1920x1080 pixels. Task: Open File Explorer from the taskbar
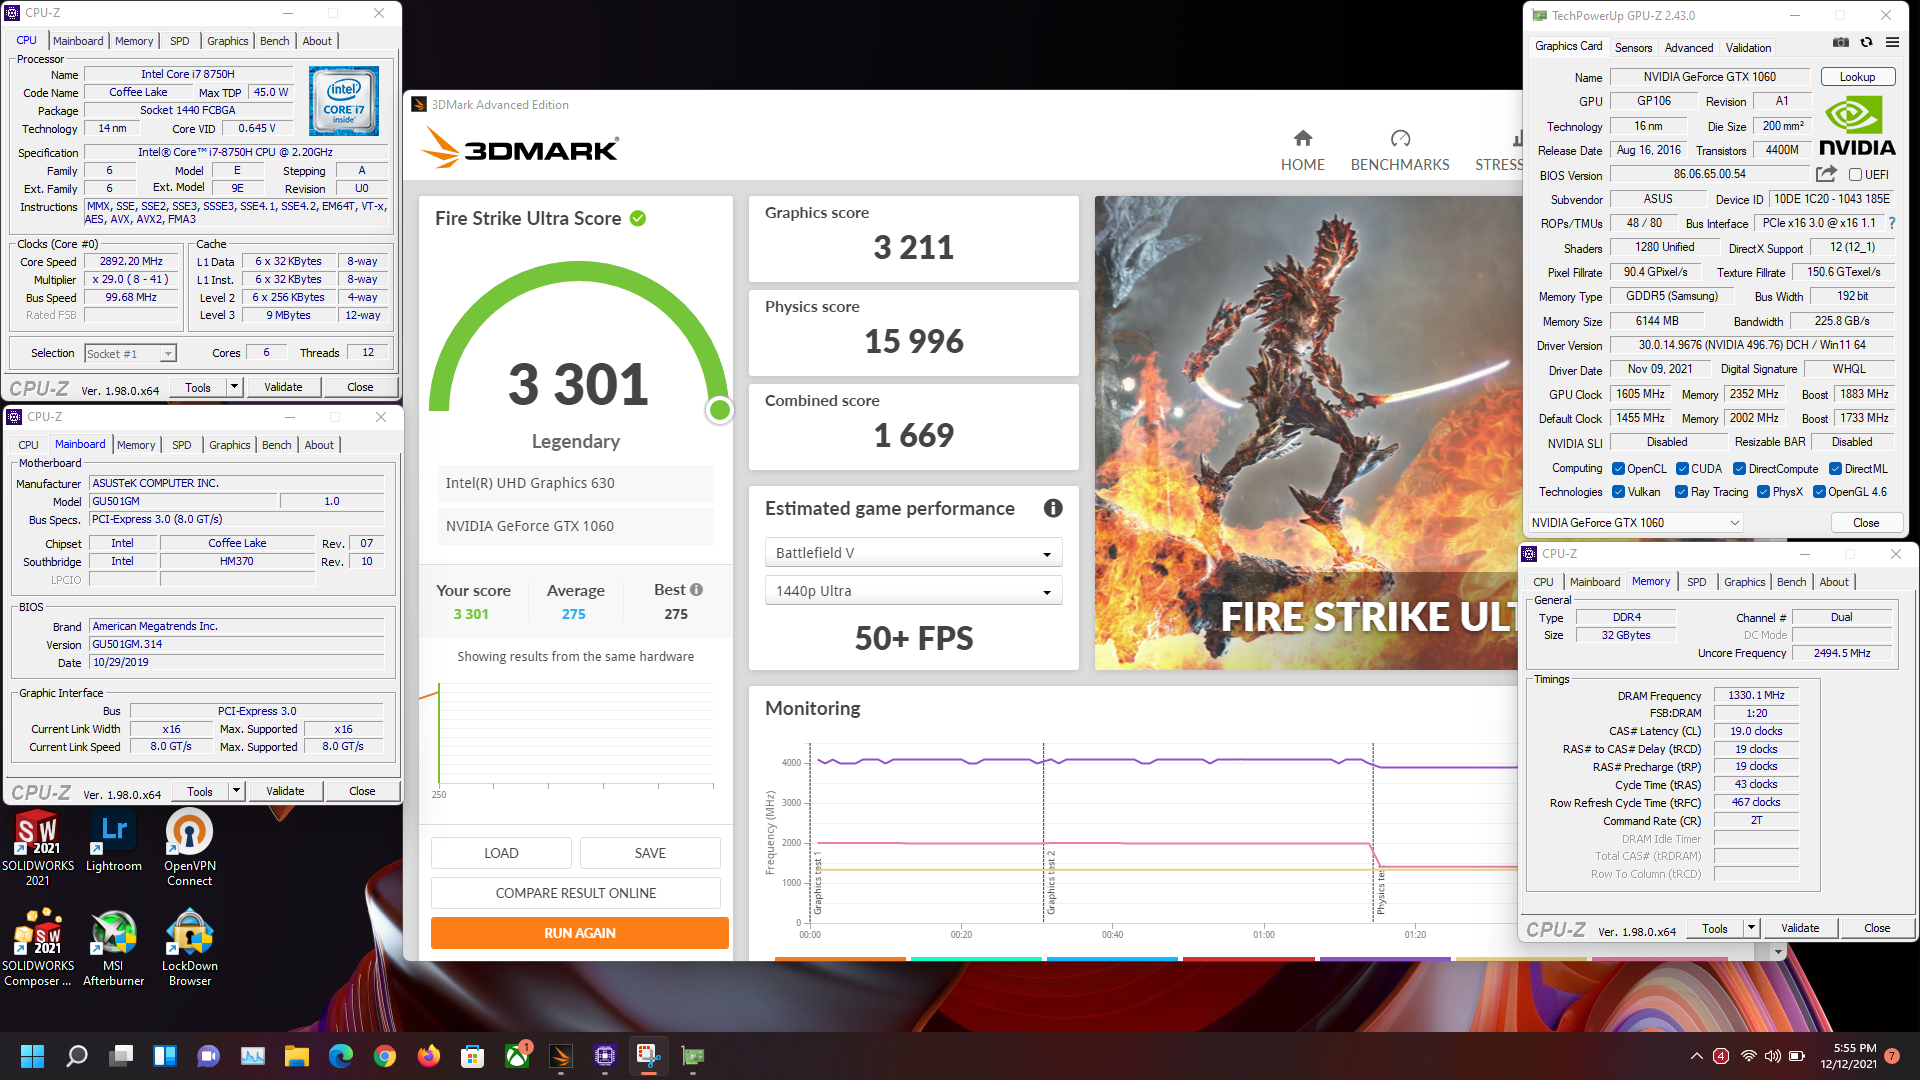pos(297,1056)
